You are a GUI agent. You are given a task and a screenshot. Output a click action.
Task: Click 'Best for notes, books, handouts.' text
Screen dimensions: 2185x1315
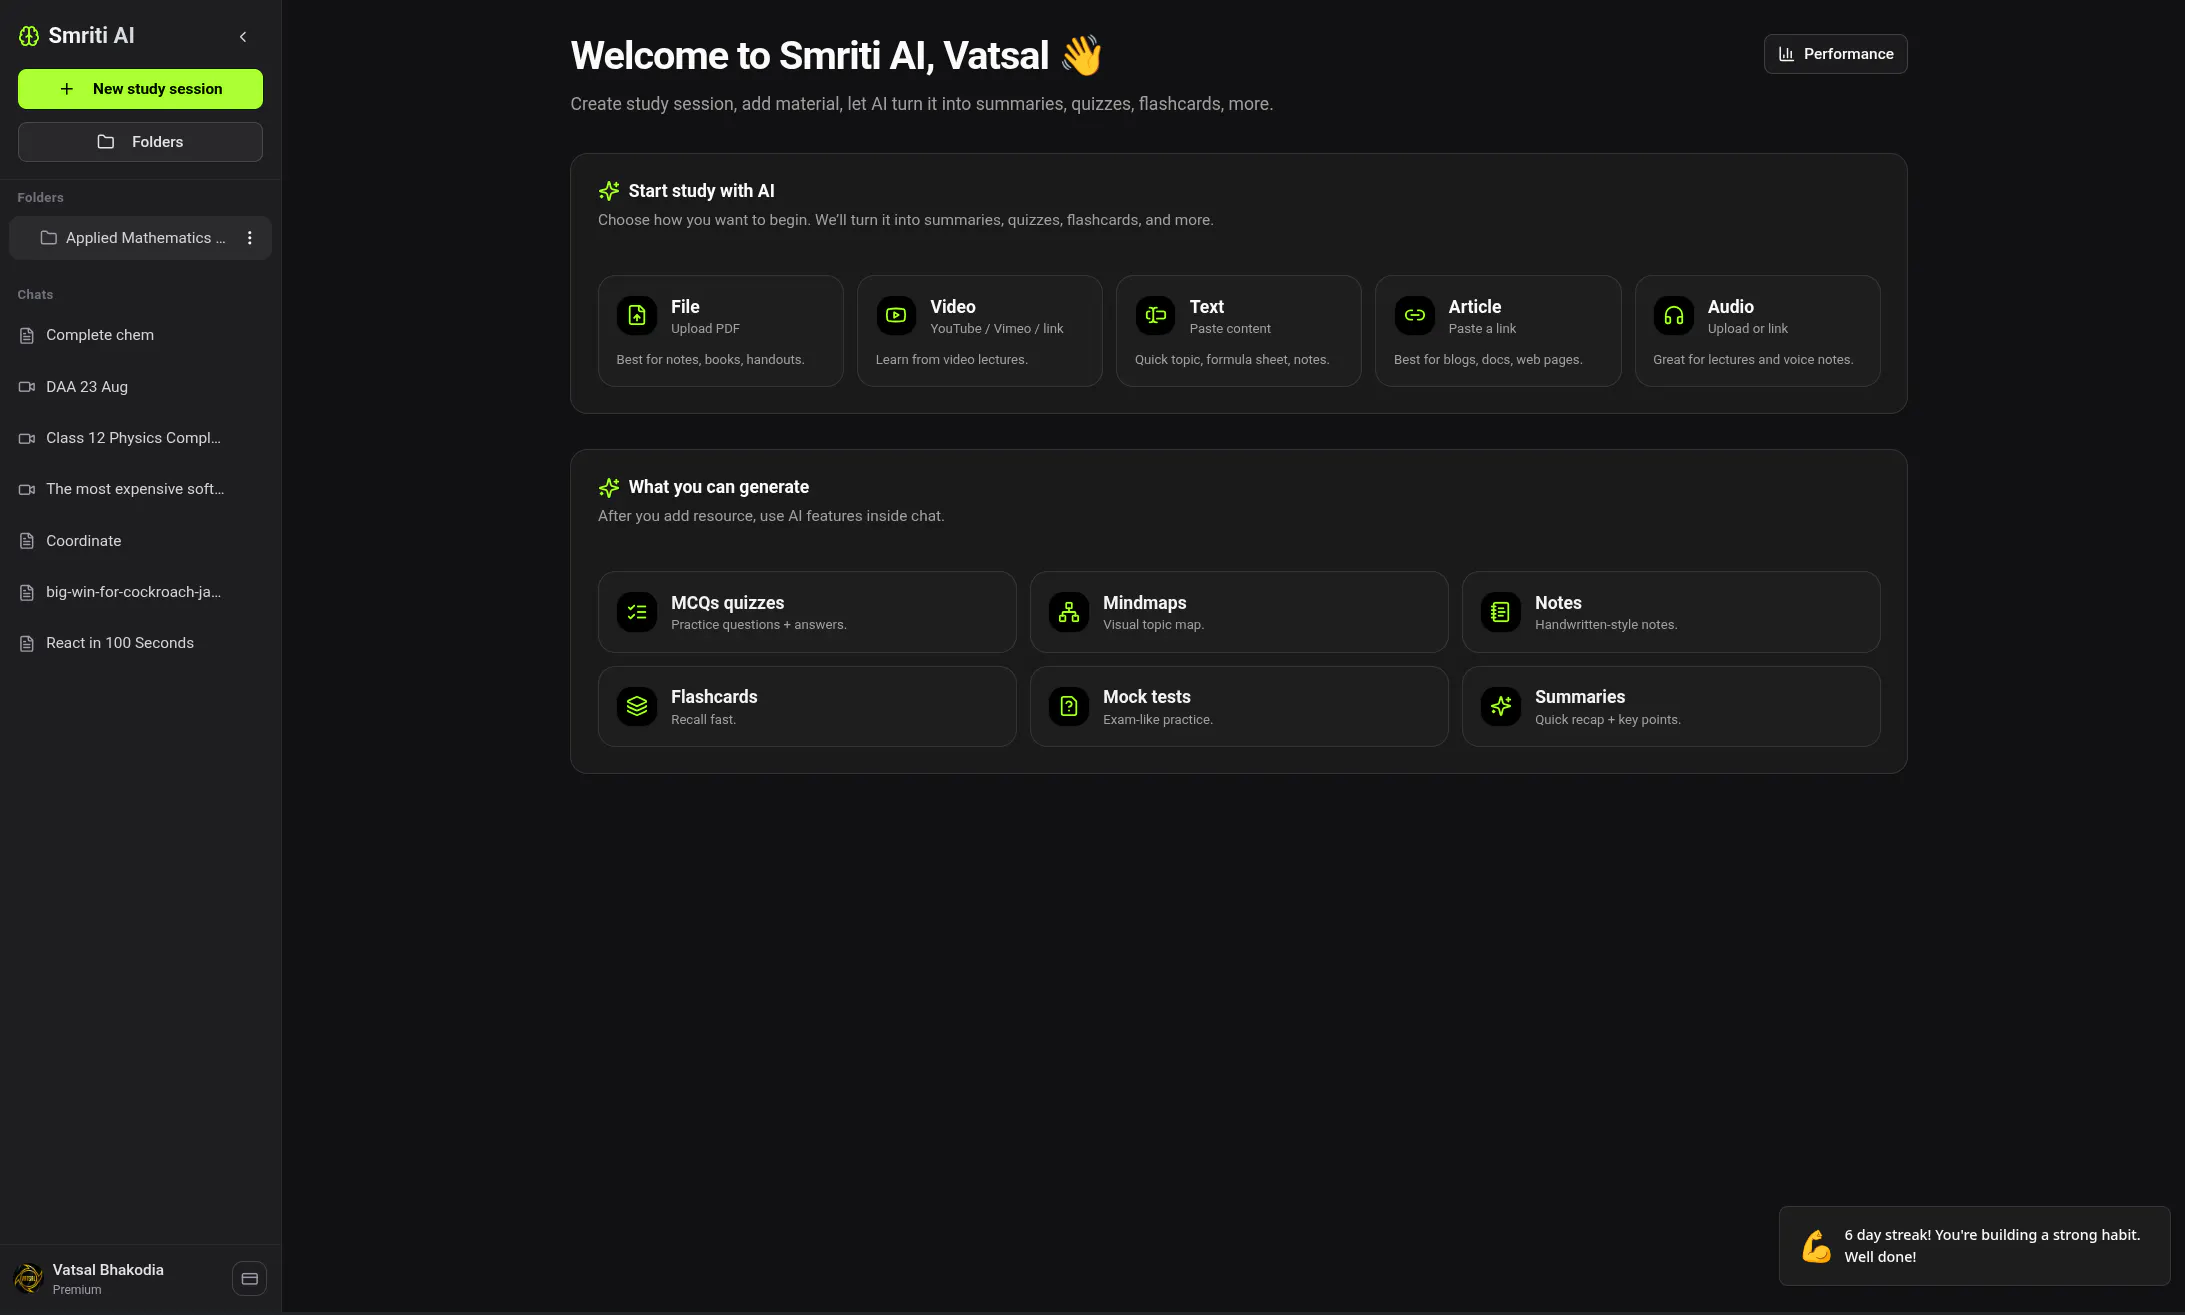click(710, 360)
